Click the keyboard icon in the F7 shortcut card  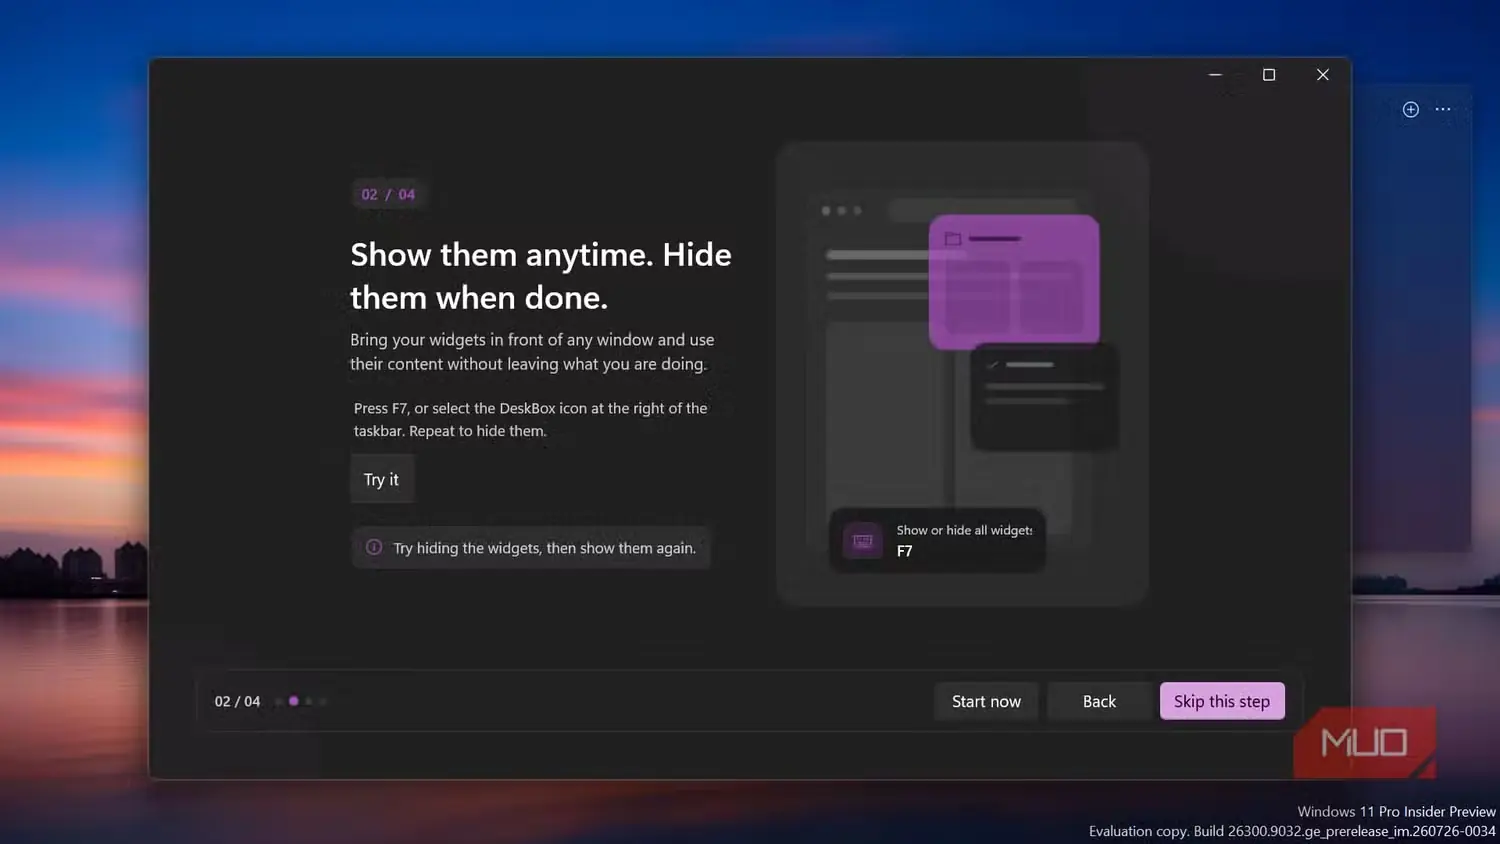click(862, 541)
